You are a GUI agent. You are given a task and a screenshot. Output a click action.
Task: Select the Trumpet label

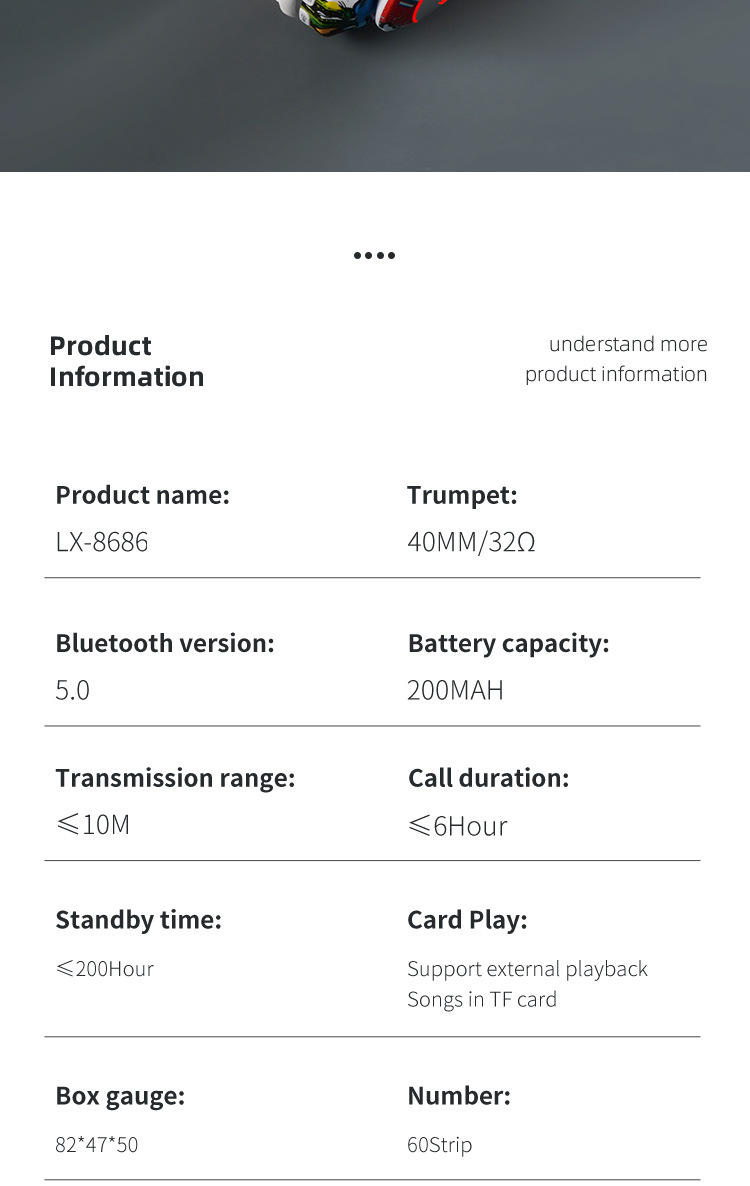[x=462, y=495]
